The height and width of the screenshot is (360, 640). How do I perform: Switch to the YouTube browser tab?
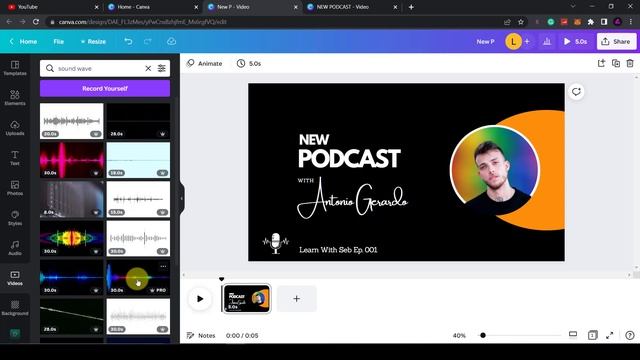click(53, 7)
